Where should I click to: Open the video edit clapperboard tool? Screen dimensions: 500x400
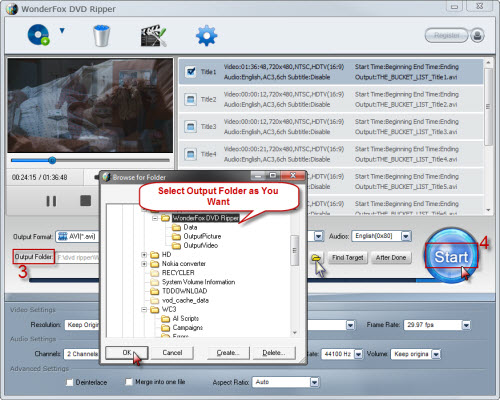(153, 36)
